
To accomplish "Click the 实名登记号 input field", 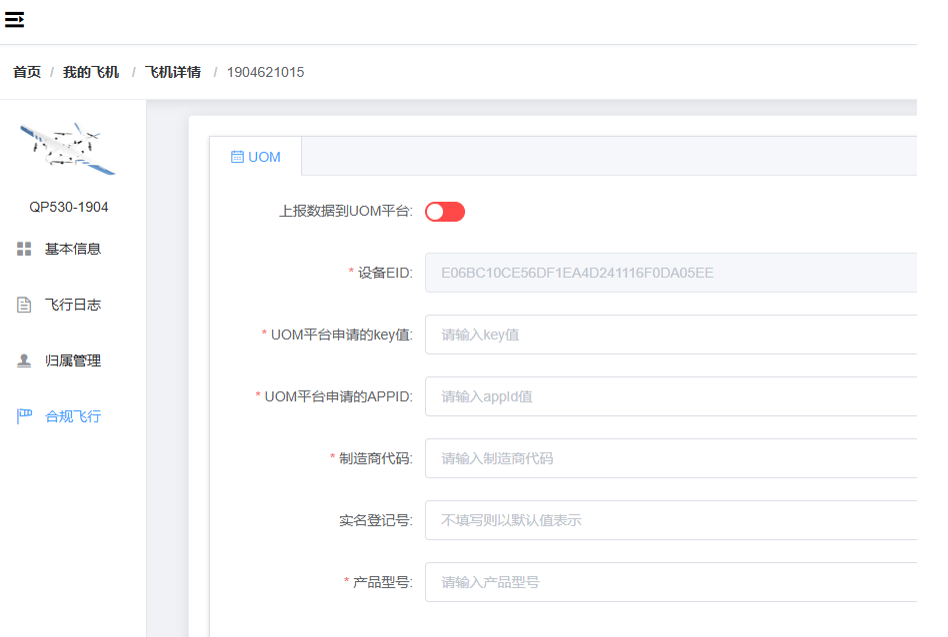I will [x=670, y=520].
